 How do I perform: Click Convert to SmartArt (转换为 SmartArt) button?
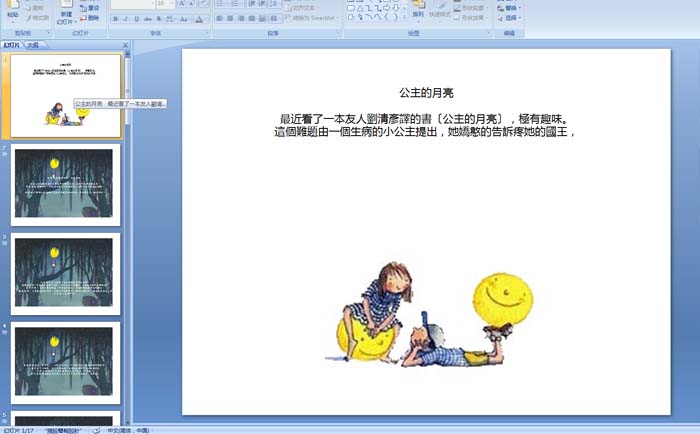click(311, 18)
